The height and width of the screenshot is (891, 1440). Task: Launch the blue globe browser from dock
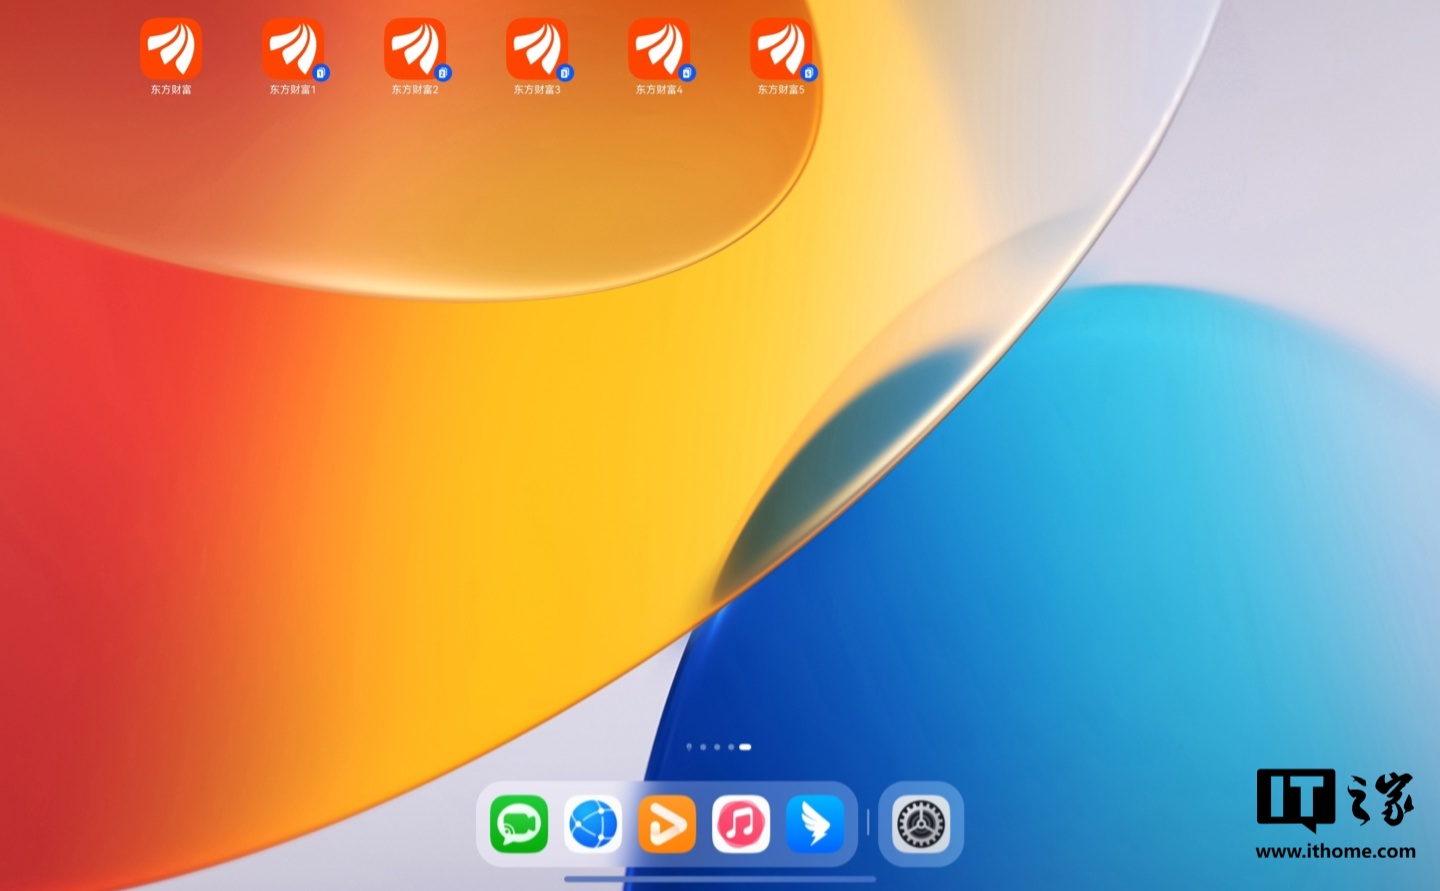point(593,824)
